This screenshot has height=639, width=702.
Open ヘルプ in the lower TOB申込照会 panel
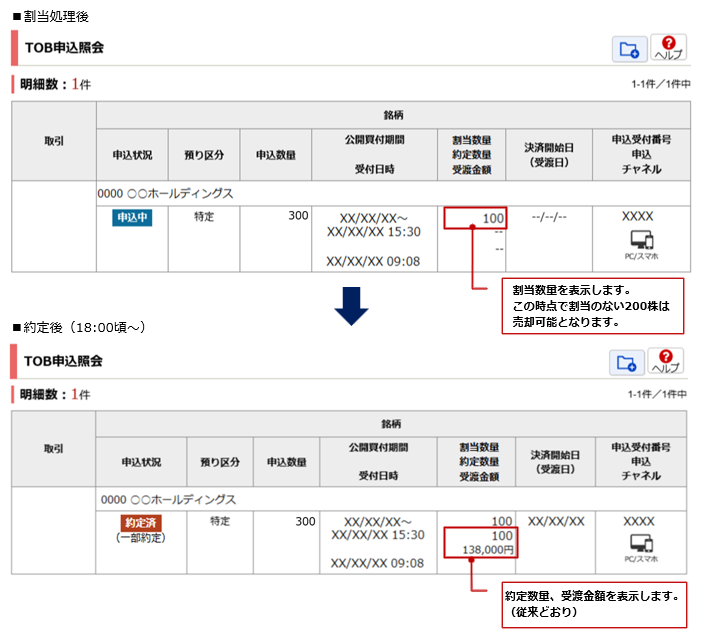coord(667,361)
